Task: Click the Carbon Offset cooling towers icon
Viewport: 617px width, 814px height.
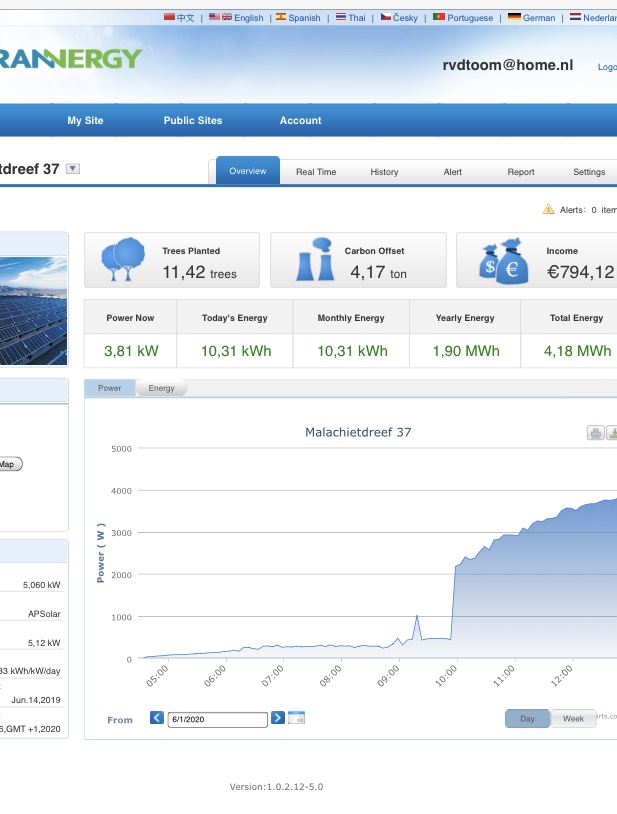Action: (x=314, y=261)
